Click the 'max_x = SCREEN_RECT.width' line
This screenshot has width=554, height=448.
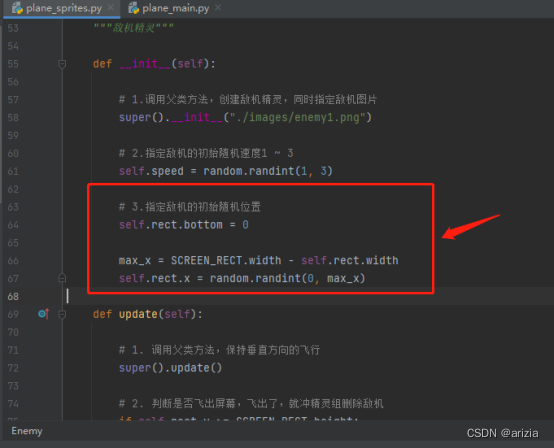pos(259,261)
